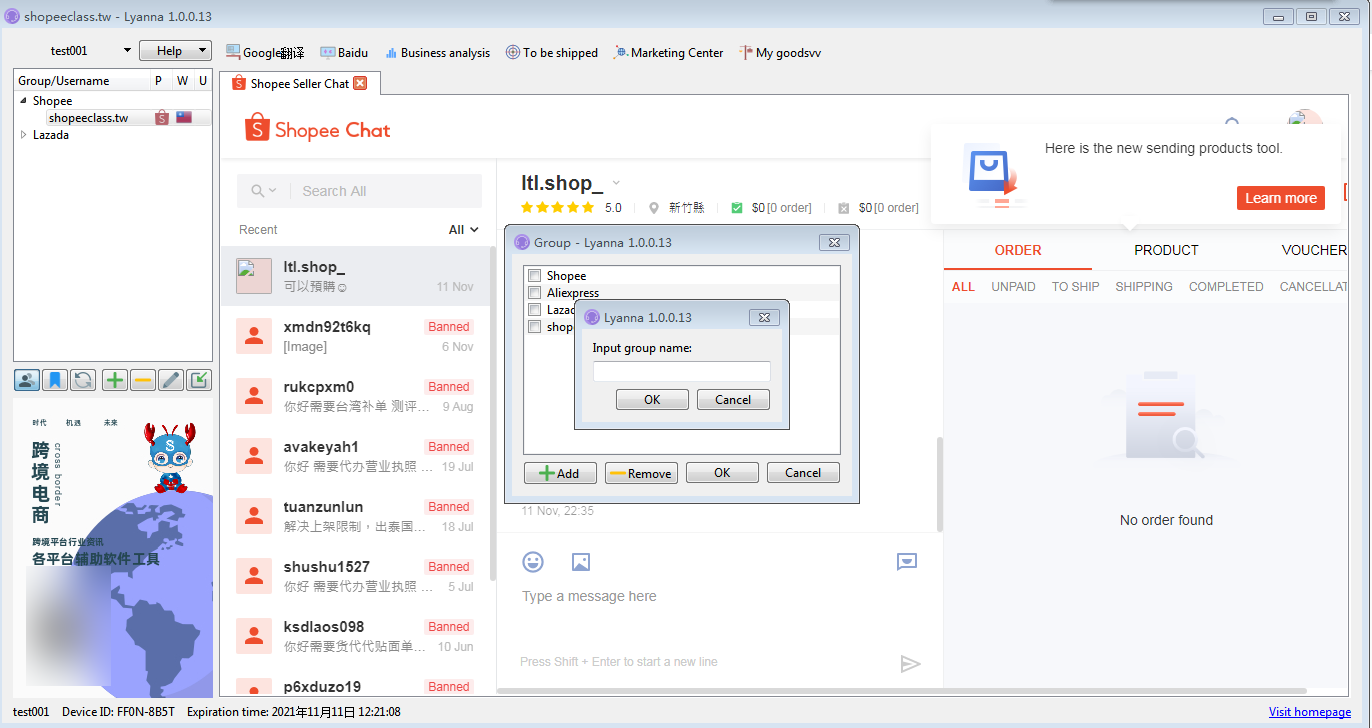Open Google翻译 shortcut in toolbar
1372x728 pixels.
coord(265,52)
